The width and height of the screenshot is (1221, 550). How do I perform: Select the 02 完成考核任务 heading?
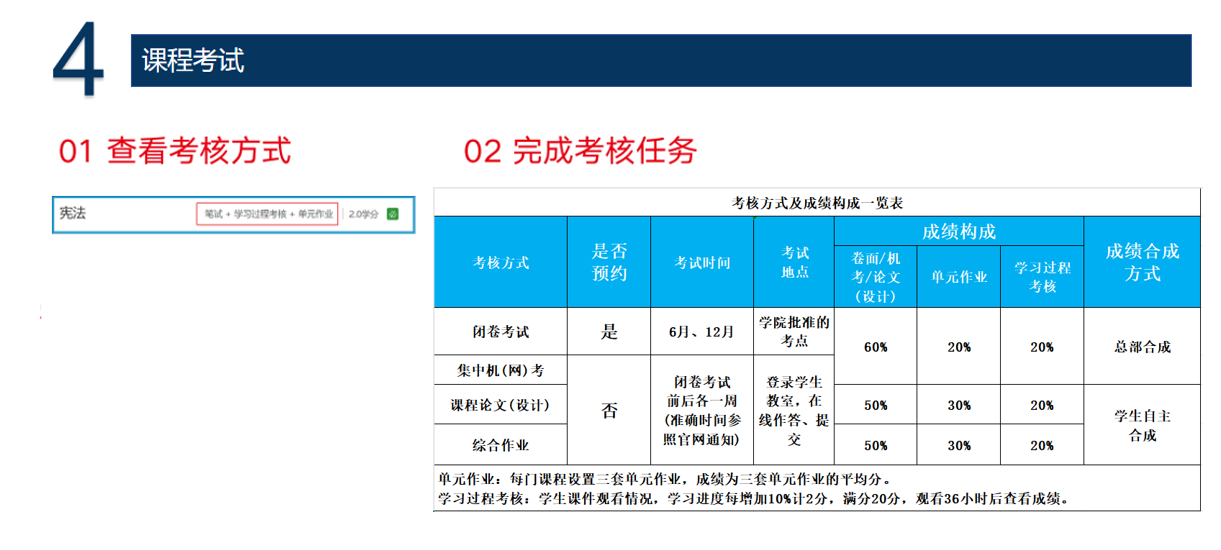point(580,151)
